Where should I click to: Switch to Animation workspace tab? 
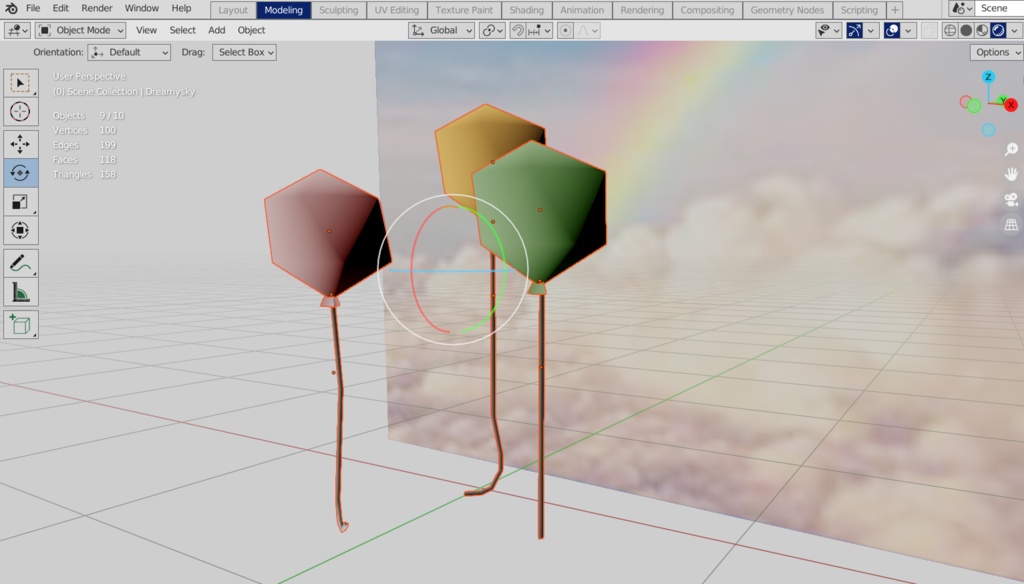(582, 10)
